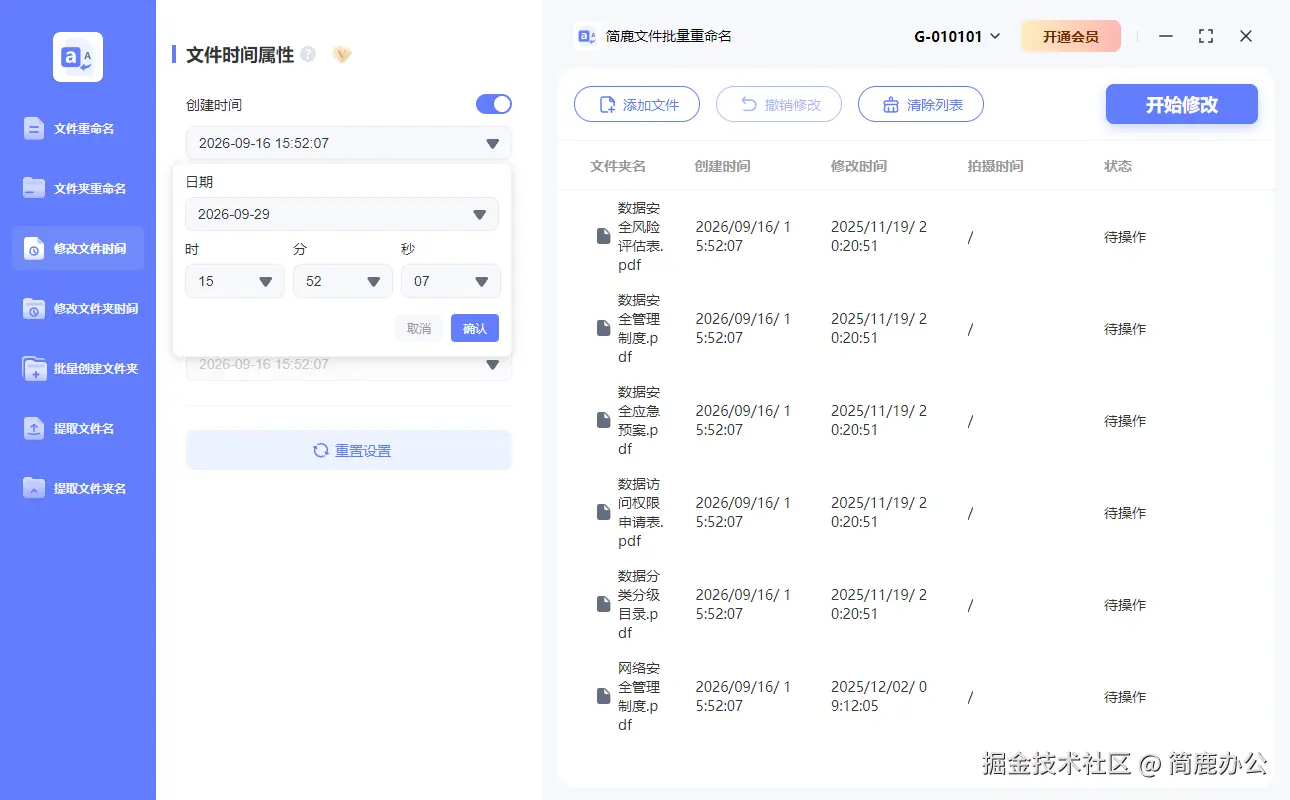Confirm the date with 确认 button
Image resolution: width=1290 pixels, height=800 pixels.
pyautogui.click(x=475, y=328)
